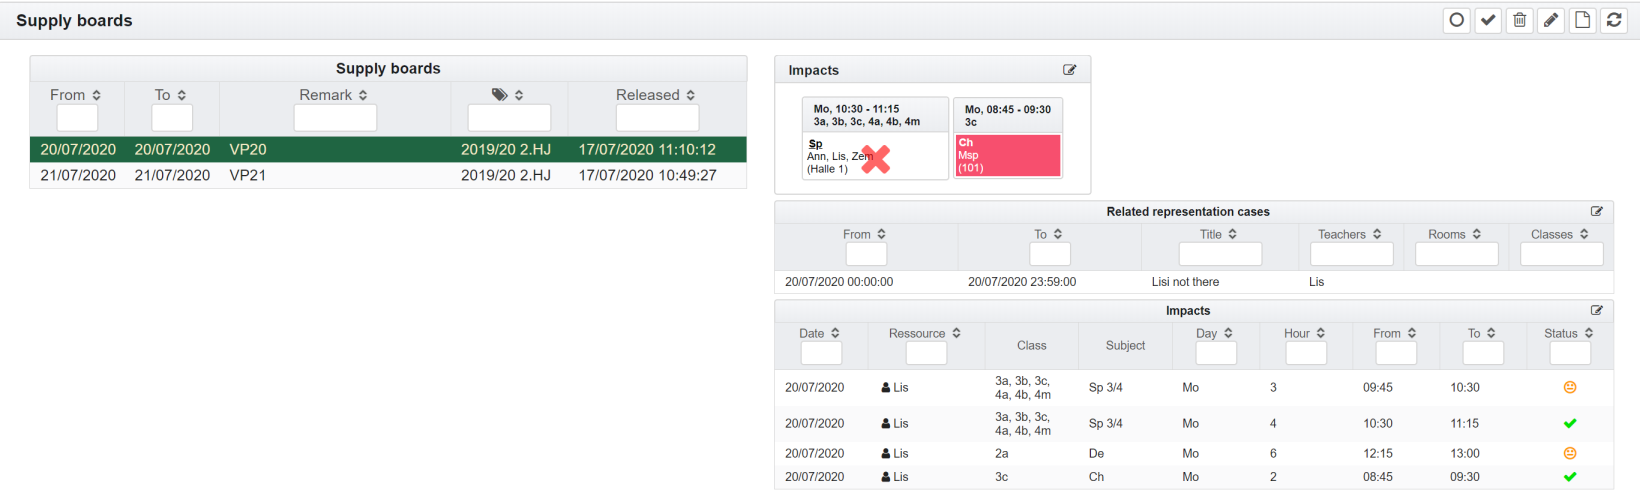Click the Ressource filter field in Impacts
Viewport: 1640px width, 502px height.
pos(925,353)
